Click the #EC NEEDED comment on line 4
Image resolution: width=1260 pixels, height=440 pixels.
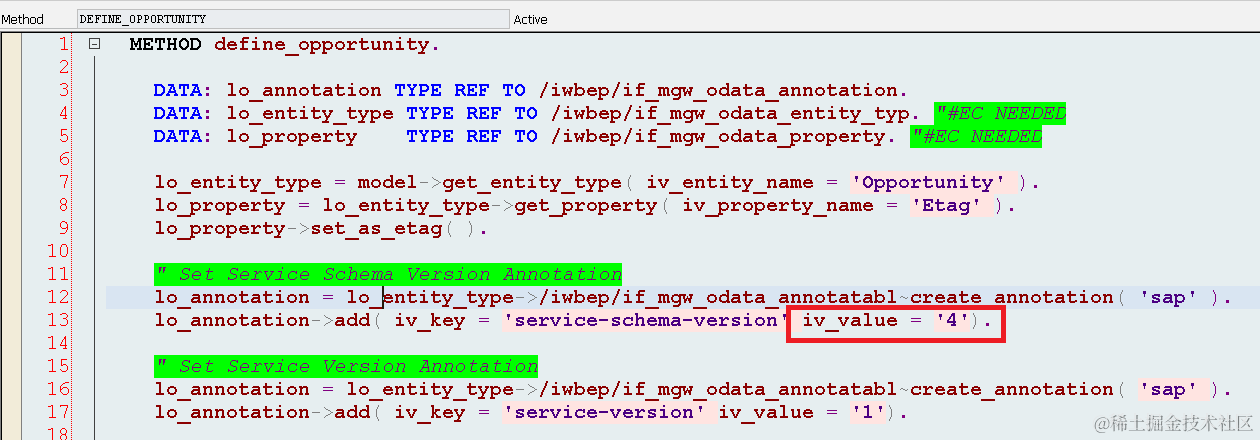[1000, 114]
